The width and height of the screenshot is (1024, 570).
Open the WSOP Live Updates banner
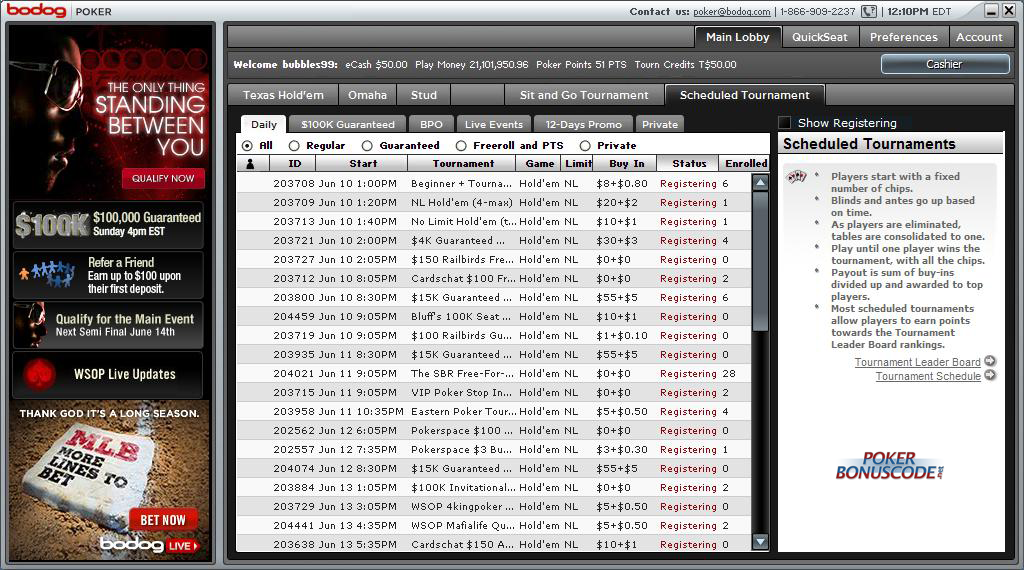coord(108,374)
